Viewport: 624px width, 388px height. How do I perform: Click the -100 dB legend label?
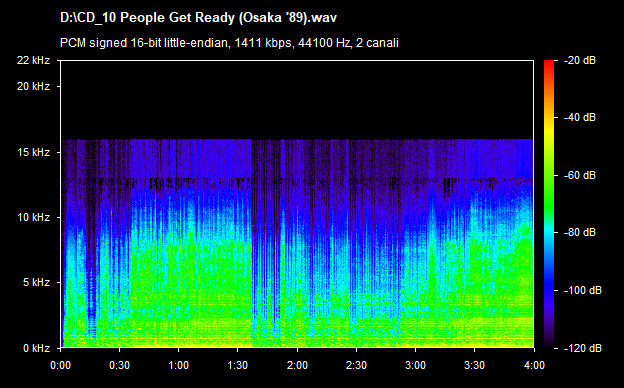[x=583, y=291]
